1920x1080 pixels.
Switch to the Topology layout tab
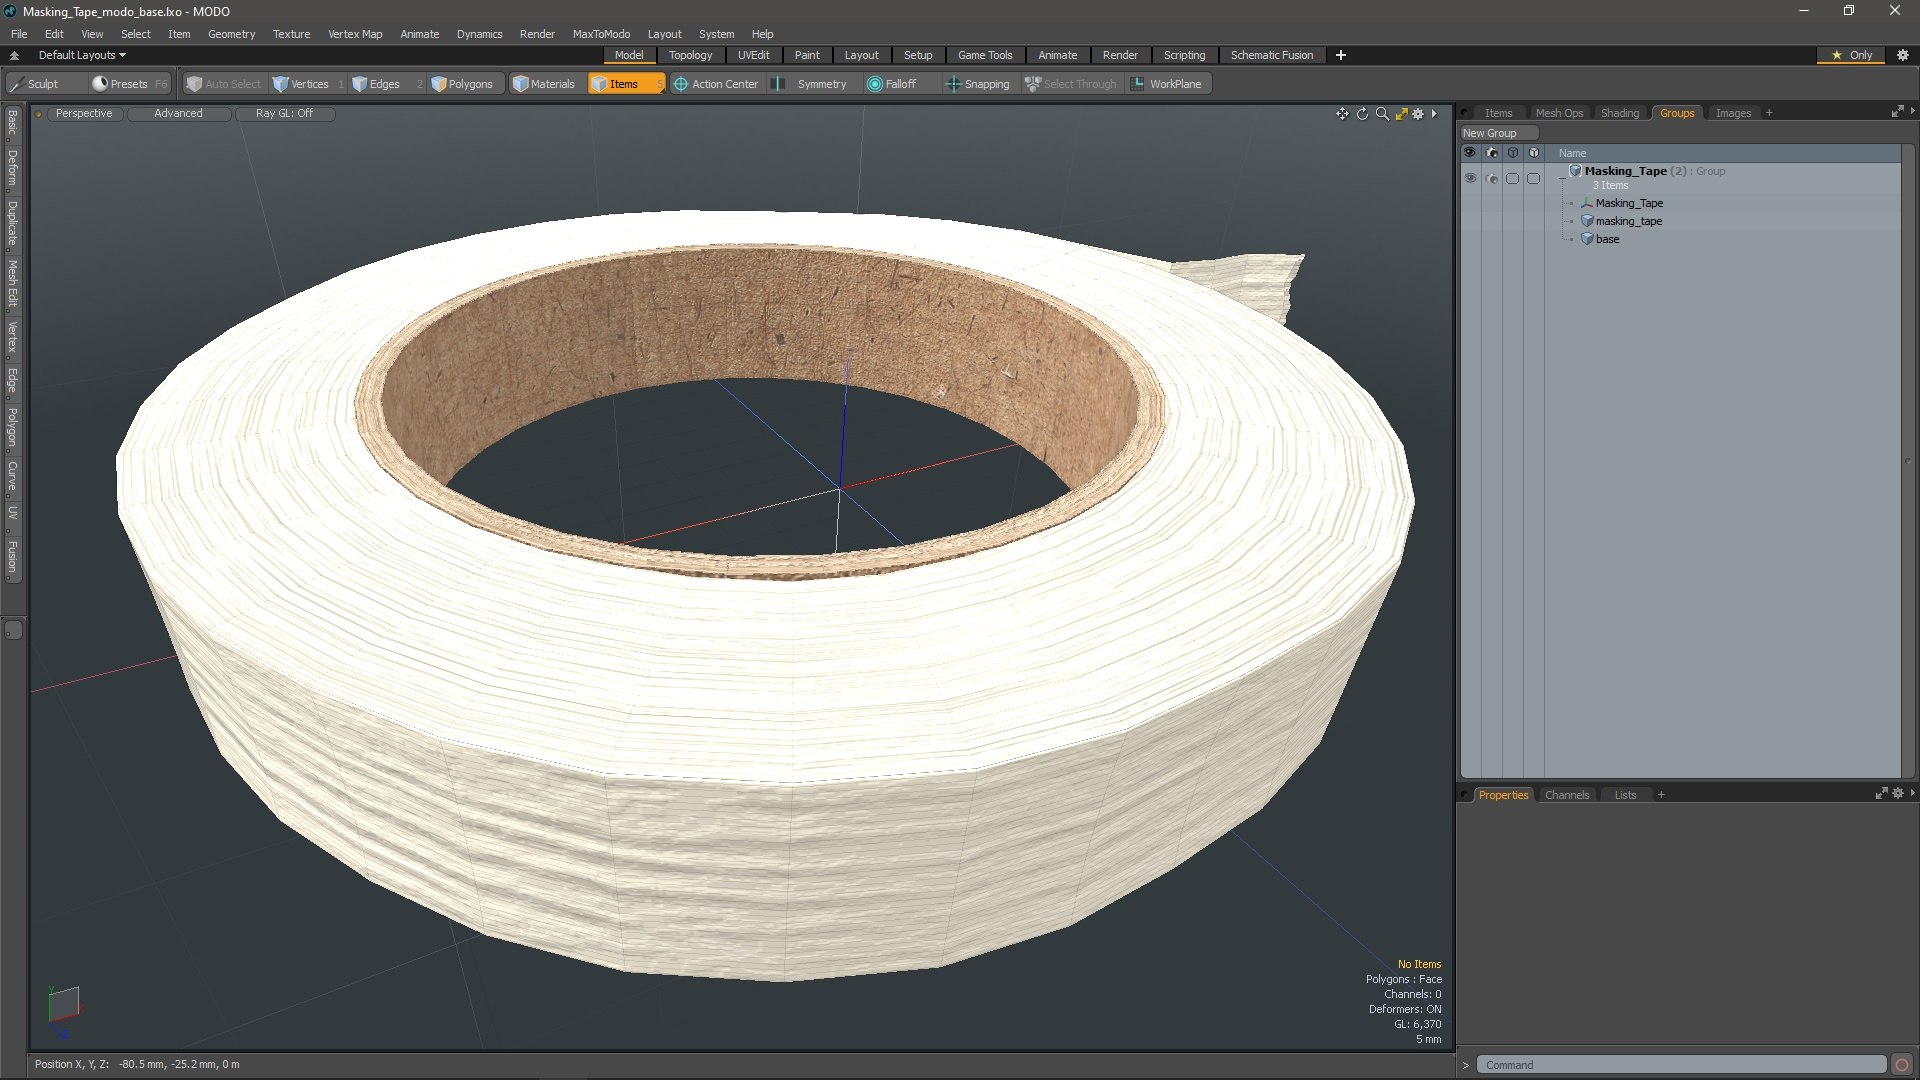coord(690,55)
